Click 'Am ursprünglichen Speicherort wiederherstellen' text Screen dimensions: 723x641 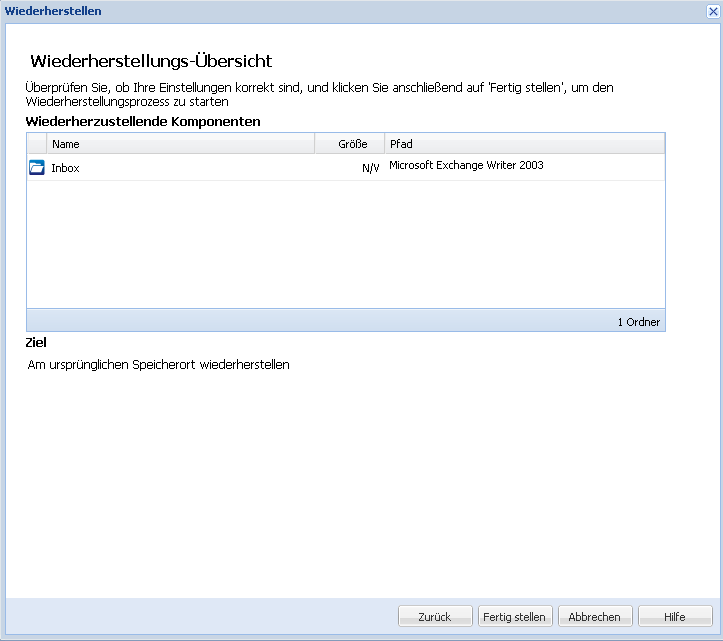pos(159,365)
